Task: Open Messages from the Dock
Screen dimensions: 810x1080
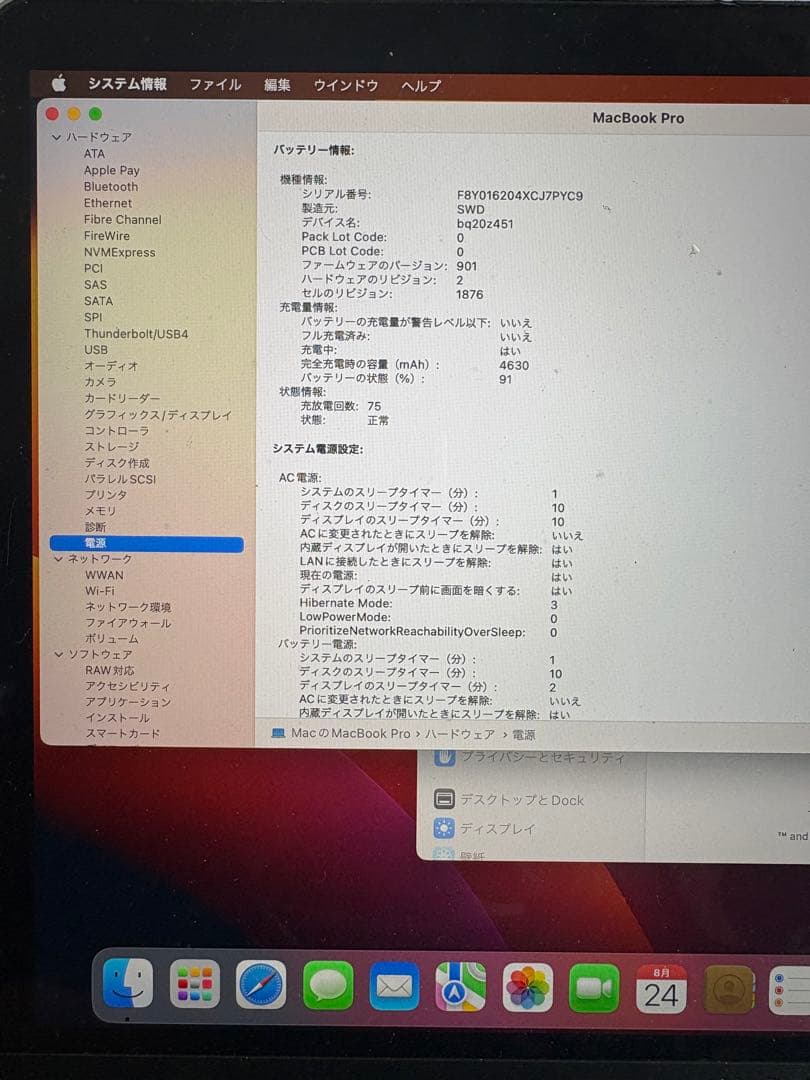Action: click(329, 984)
